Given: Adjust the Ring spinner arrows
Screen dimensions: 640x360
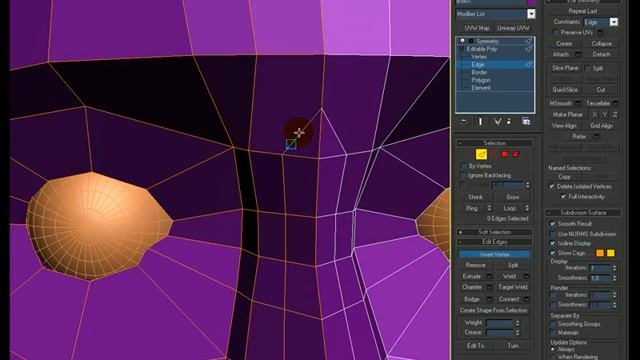Looking at the screenshot, I should (x=489, y=208).
